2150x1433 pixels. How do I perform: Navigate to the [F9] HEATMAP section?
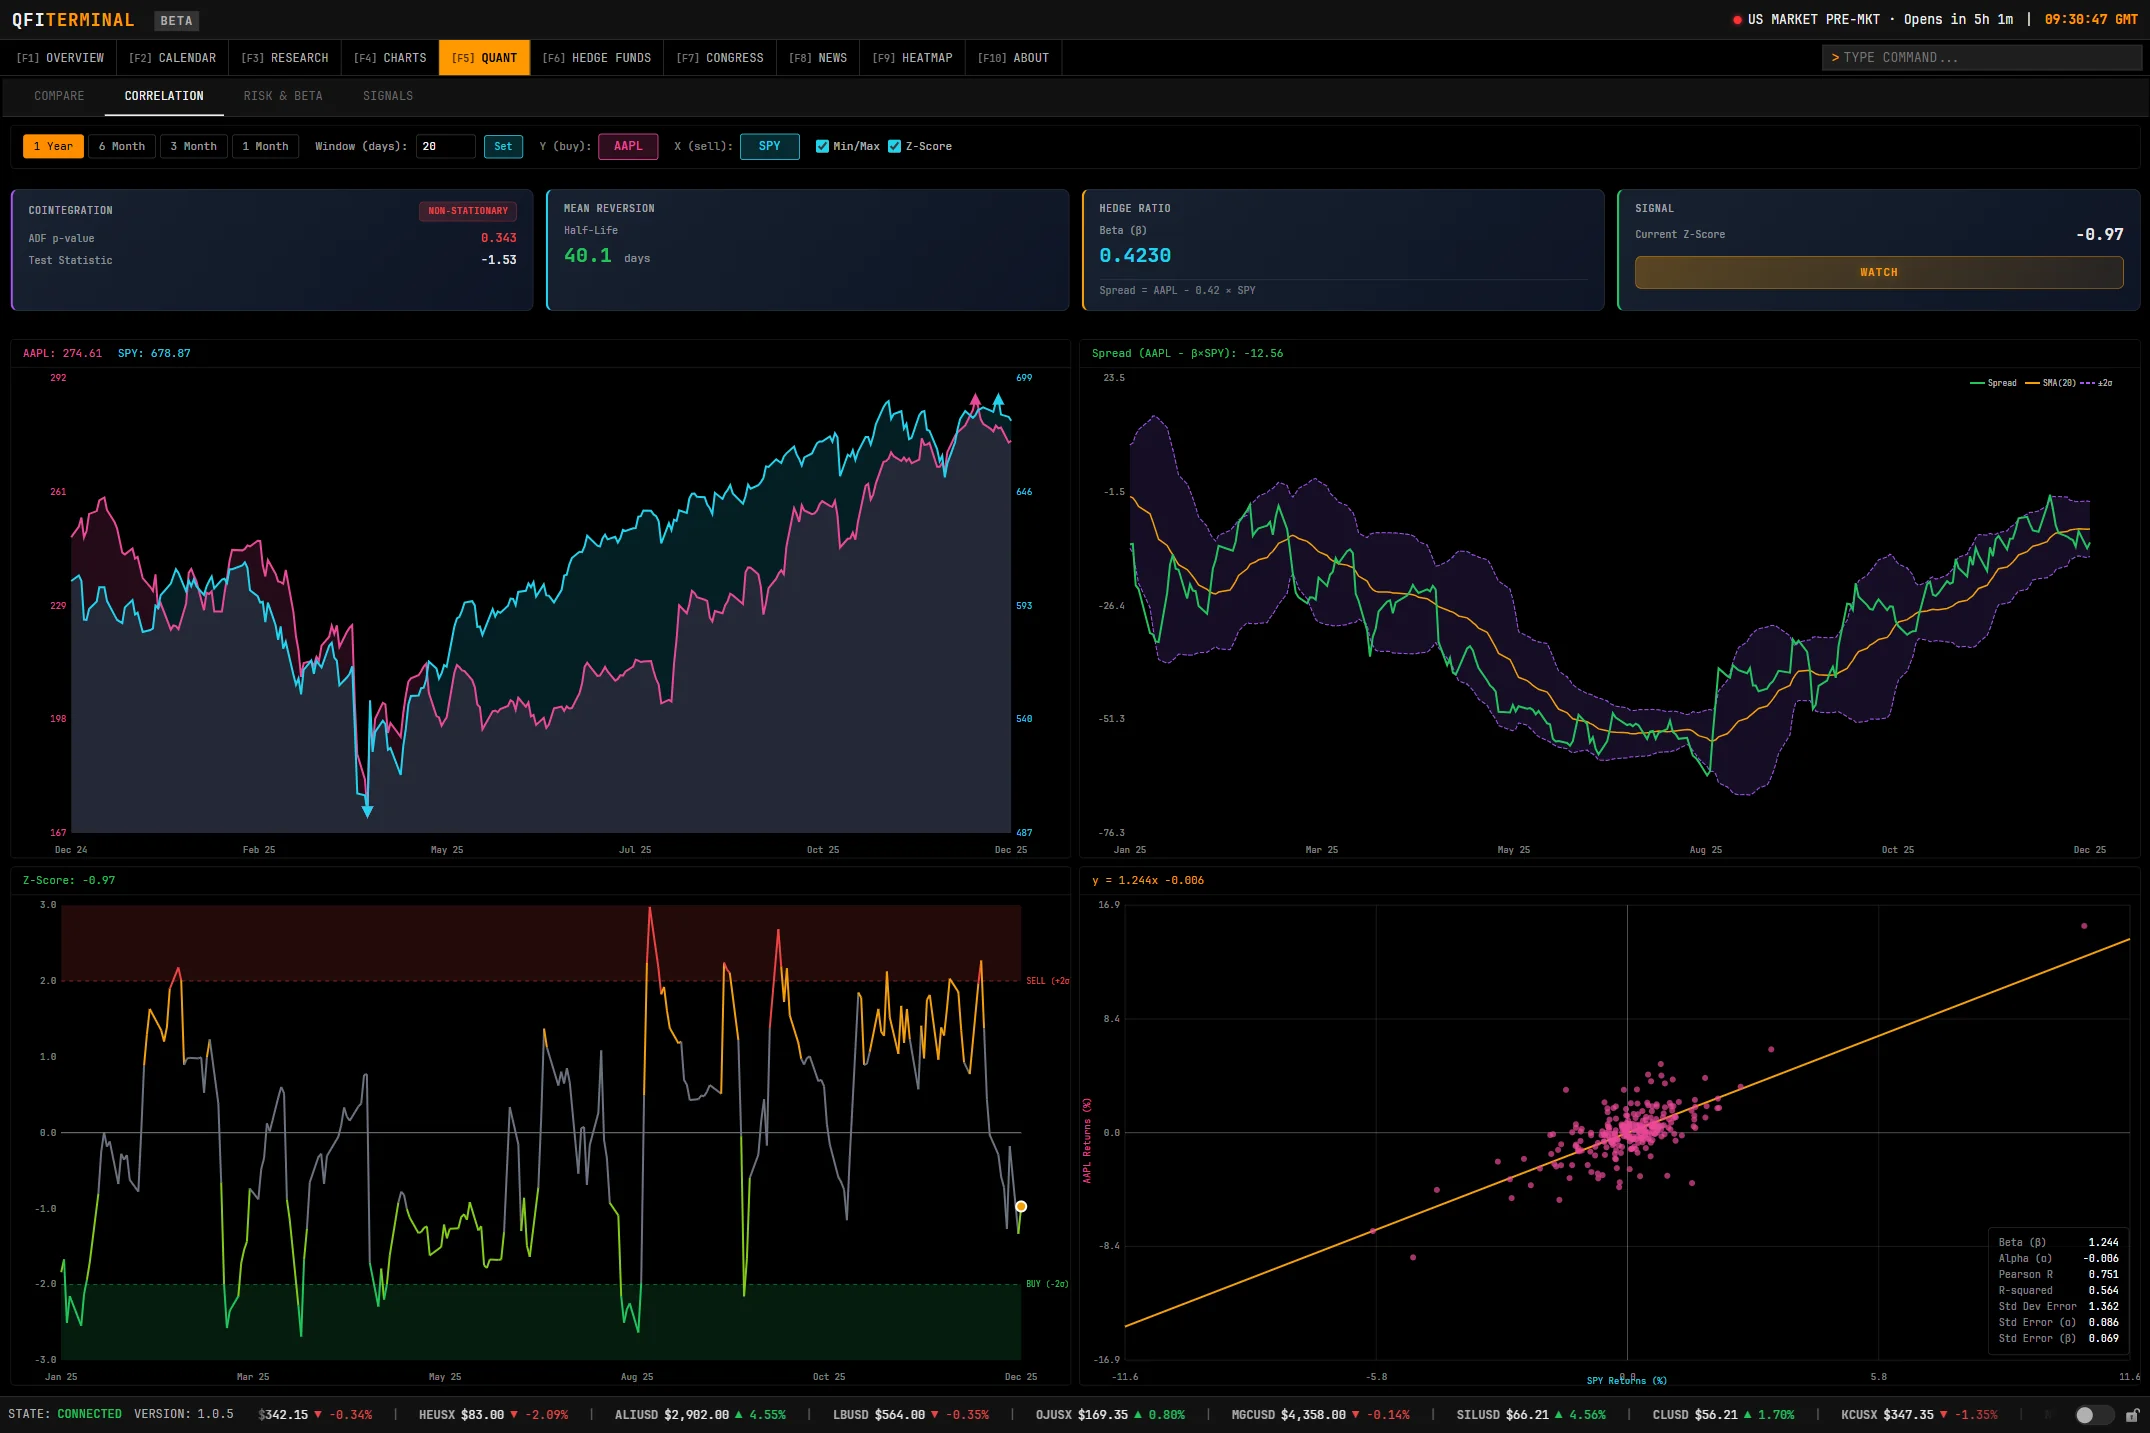click(x=911, y=57)
